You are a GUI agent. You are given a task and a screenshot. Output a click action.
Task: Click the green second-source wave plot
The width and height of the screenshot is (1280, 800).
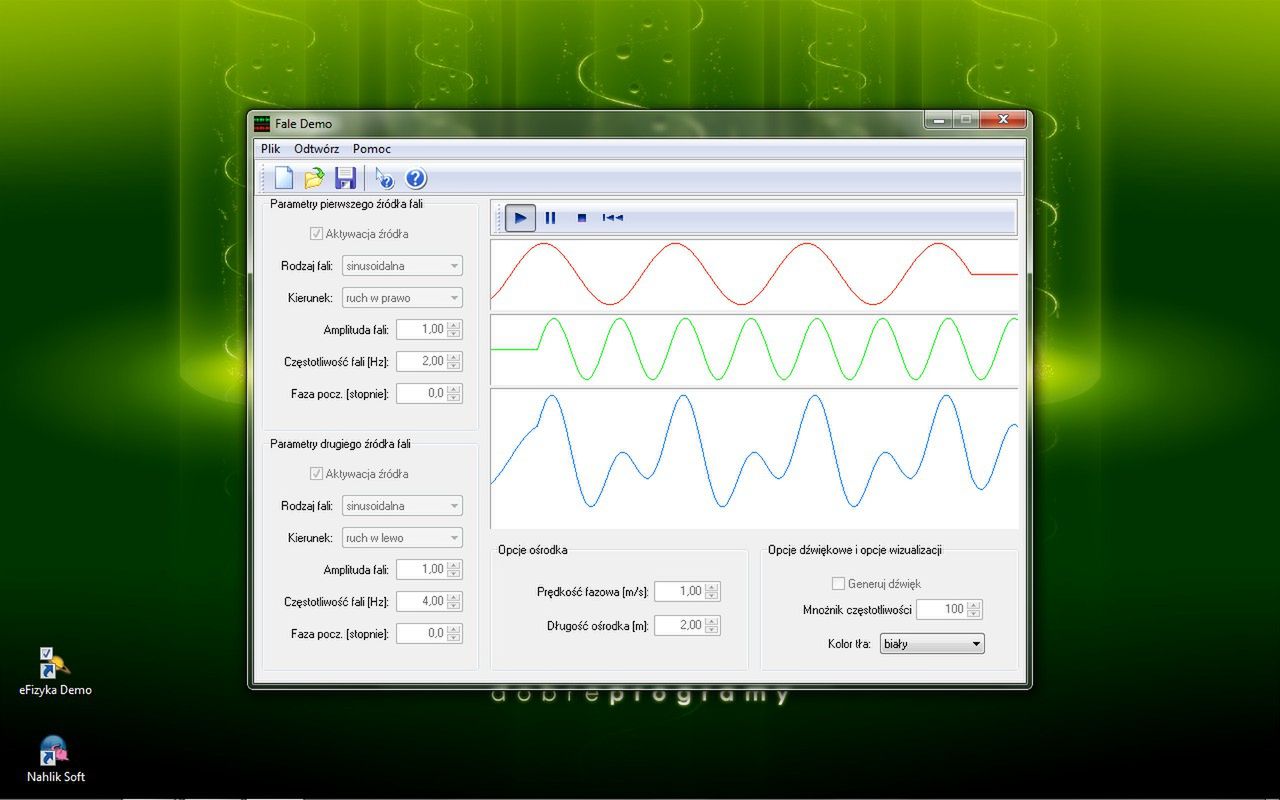[x=754, y=349]
